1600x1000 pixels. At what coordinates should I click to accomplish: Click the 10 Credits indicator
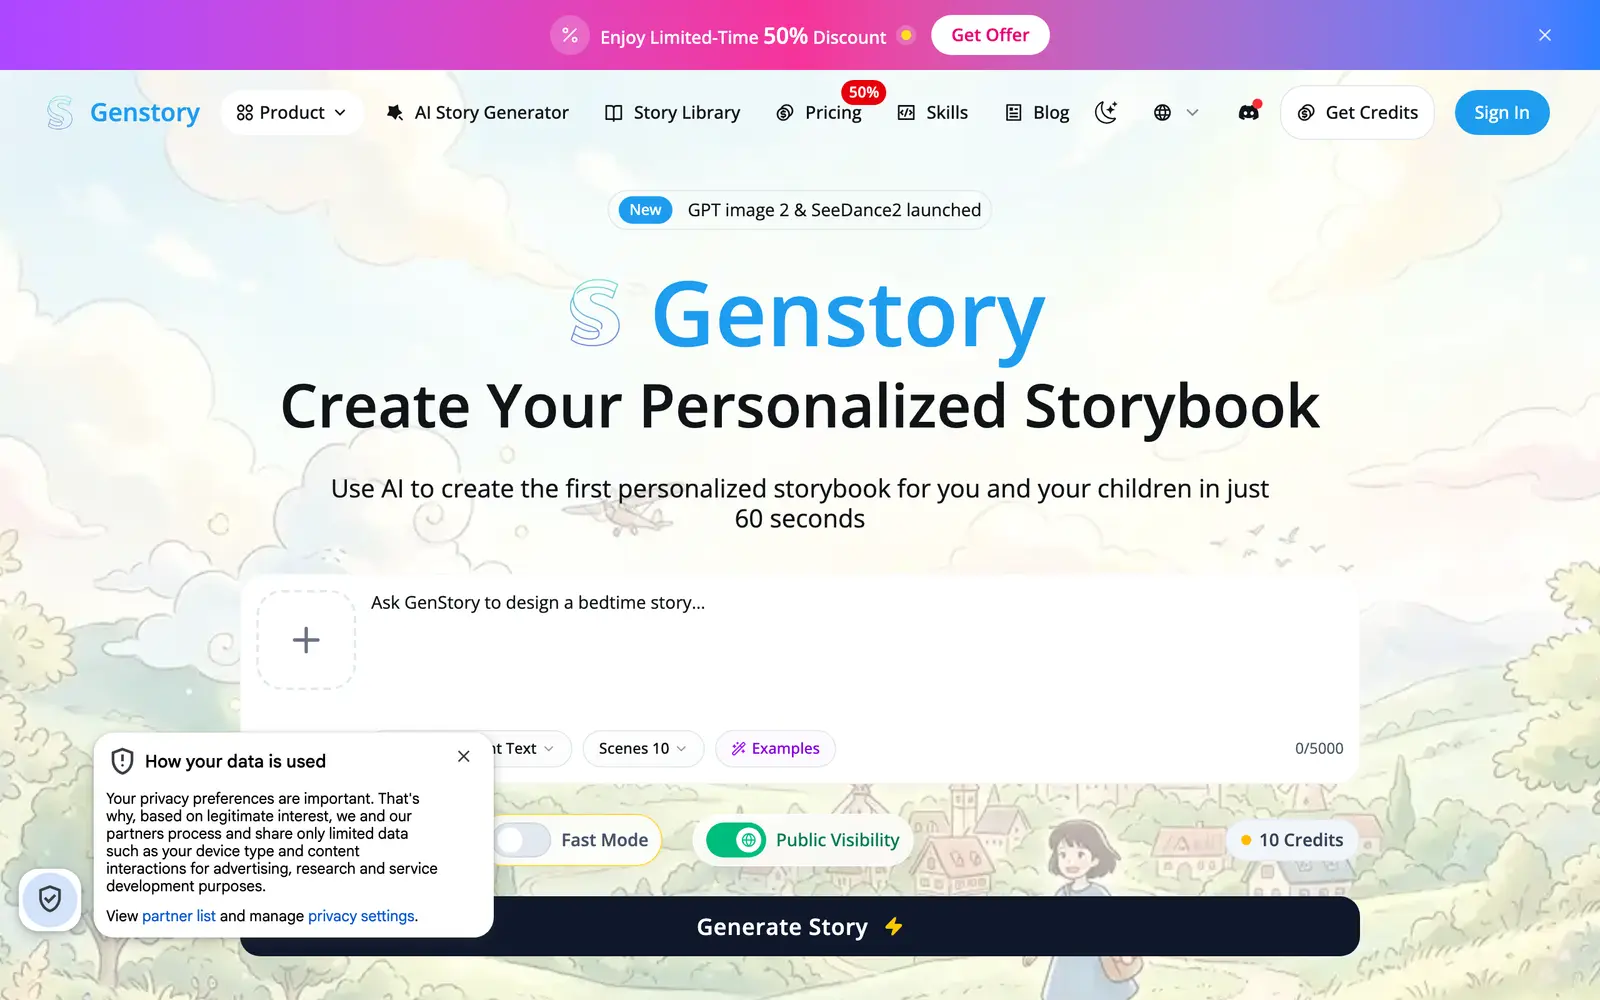[1291, 840]
